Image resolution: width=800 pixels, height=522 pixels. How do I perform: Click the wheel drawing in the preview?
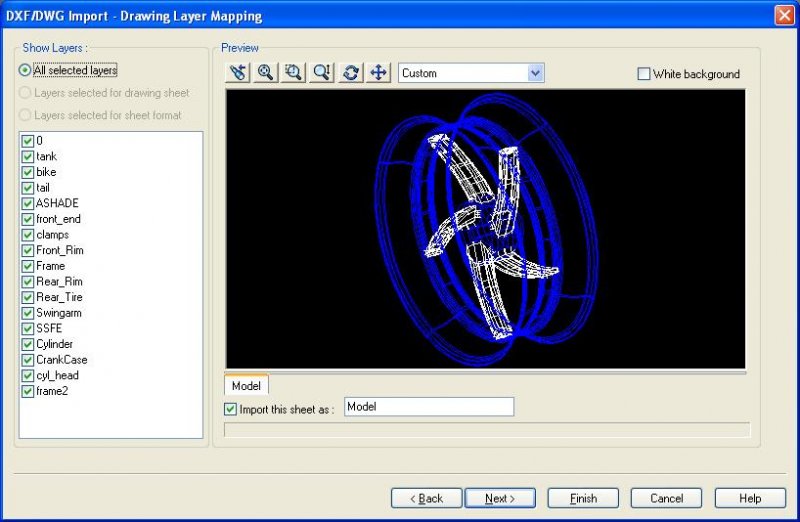[486, 229]
